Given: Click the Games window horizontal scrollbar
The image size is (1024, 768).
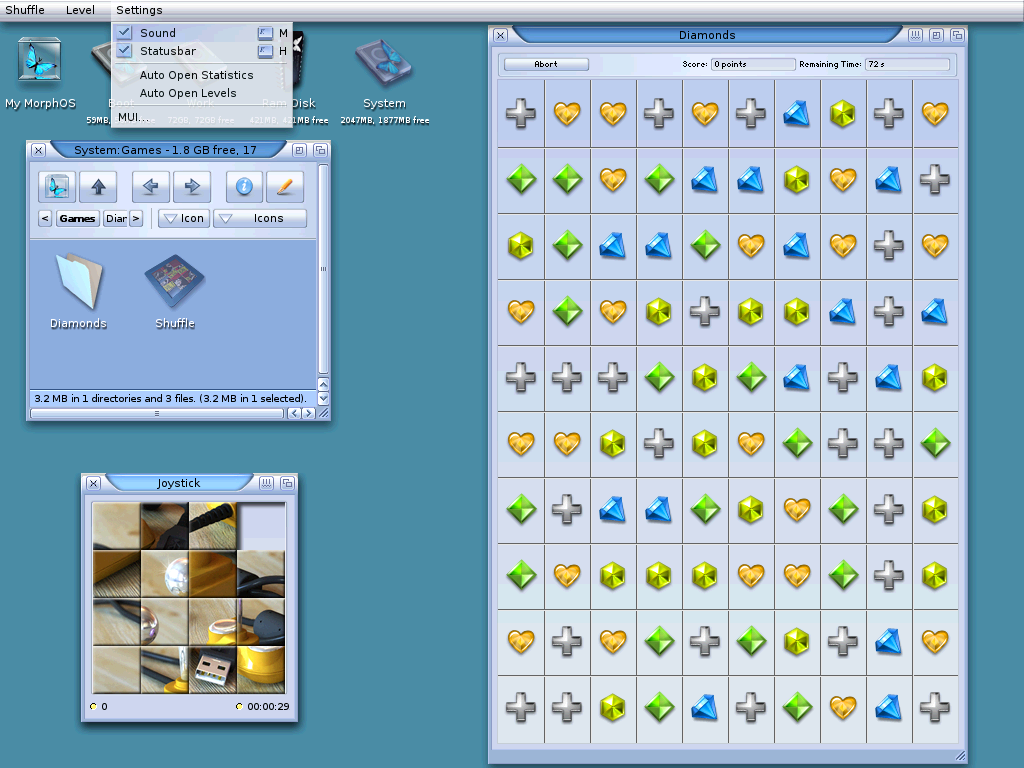Looking at the screenshot, I should (157, 413).
